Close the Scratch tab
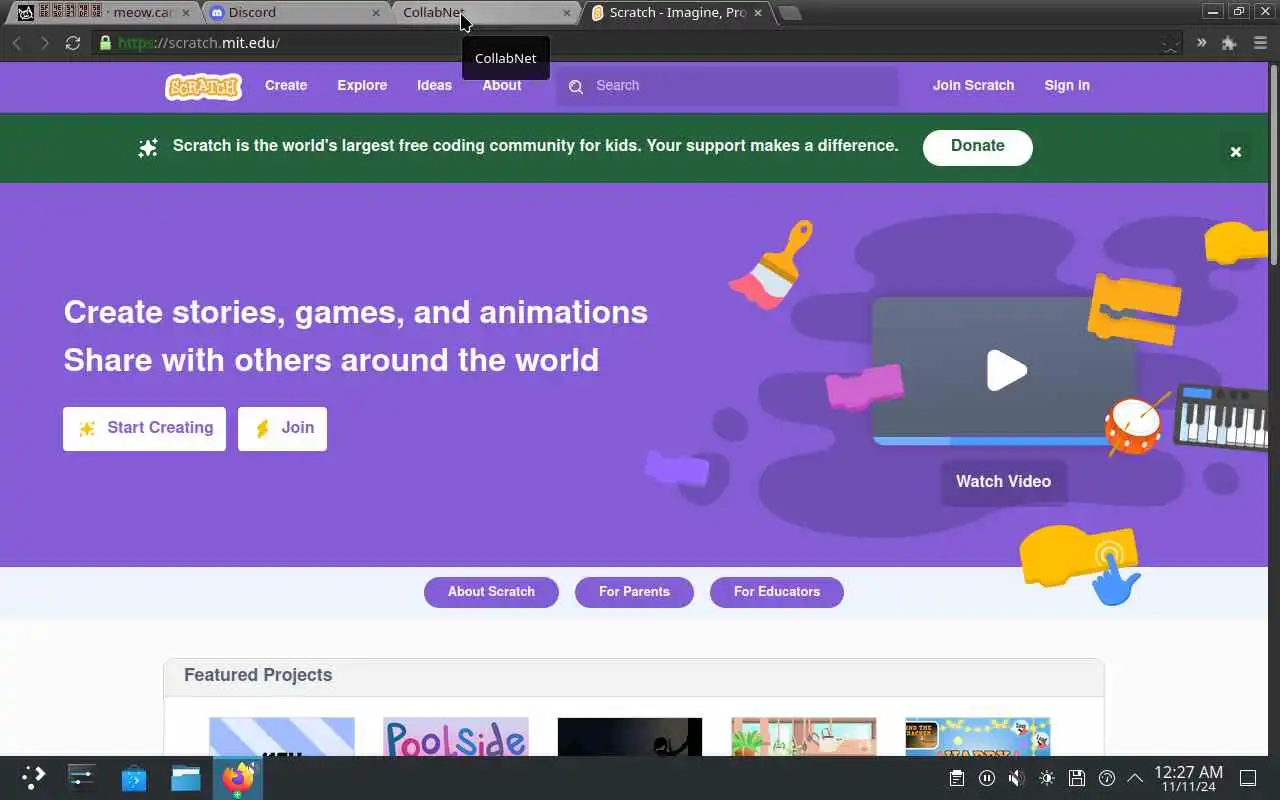This screenshot has width=1280, height=800. (x=758, y=13)
